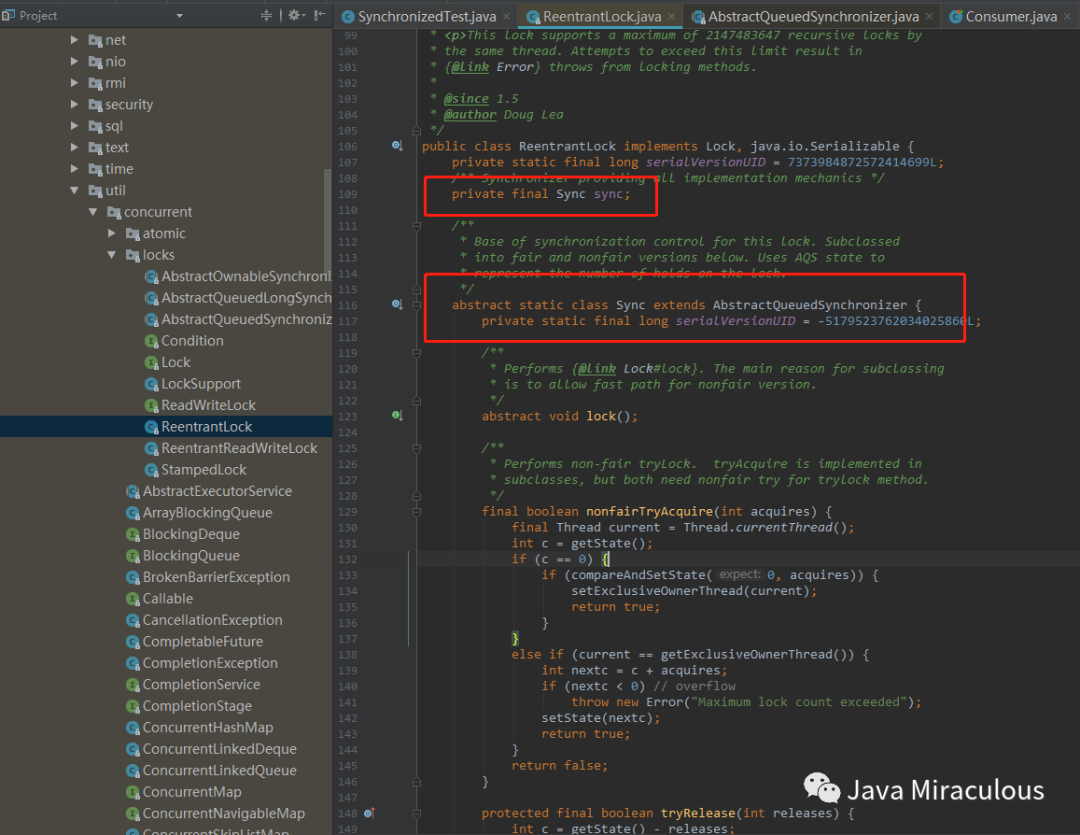Open ConcurrentLinkedQueue class in tree

click(211, 770)
